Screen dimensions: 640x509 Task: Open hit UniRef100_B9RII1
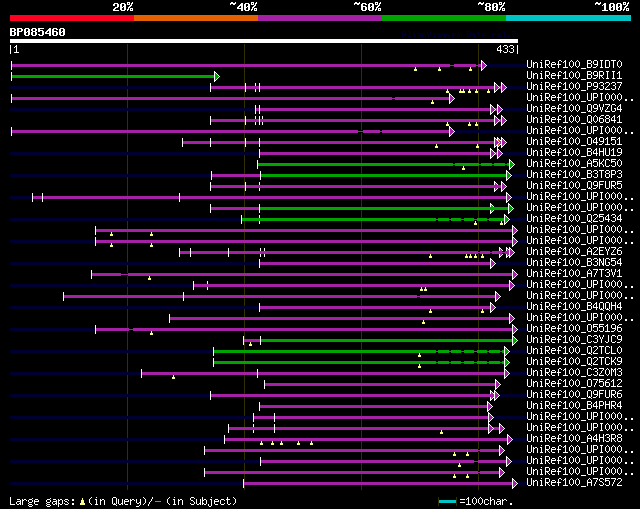[574, 75]
